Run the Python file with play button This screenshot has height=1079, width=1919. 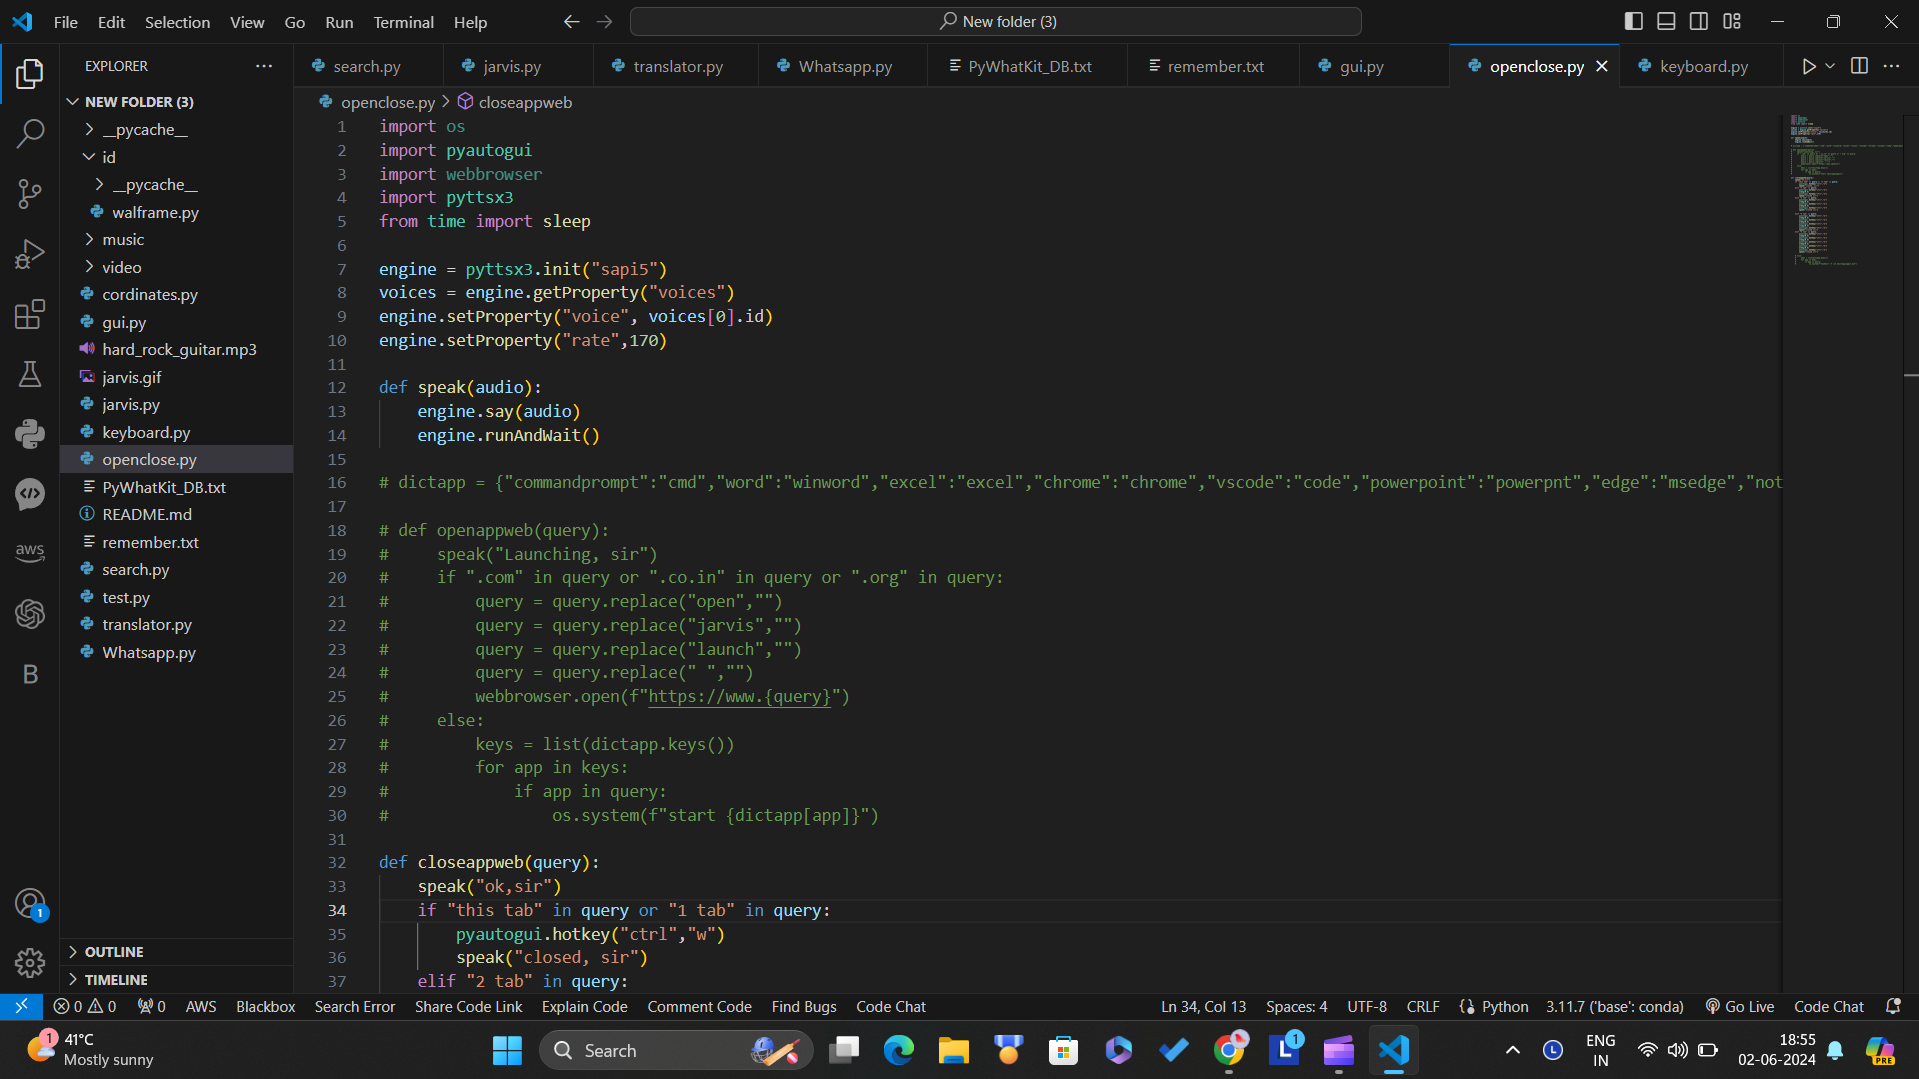(1808, 66)
